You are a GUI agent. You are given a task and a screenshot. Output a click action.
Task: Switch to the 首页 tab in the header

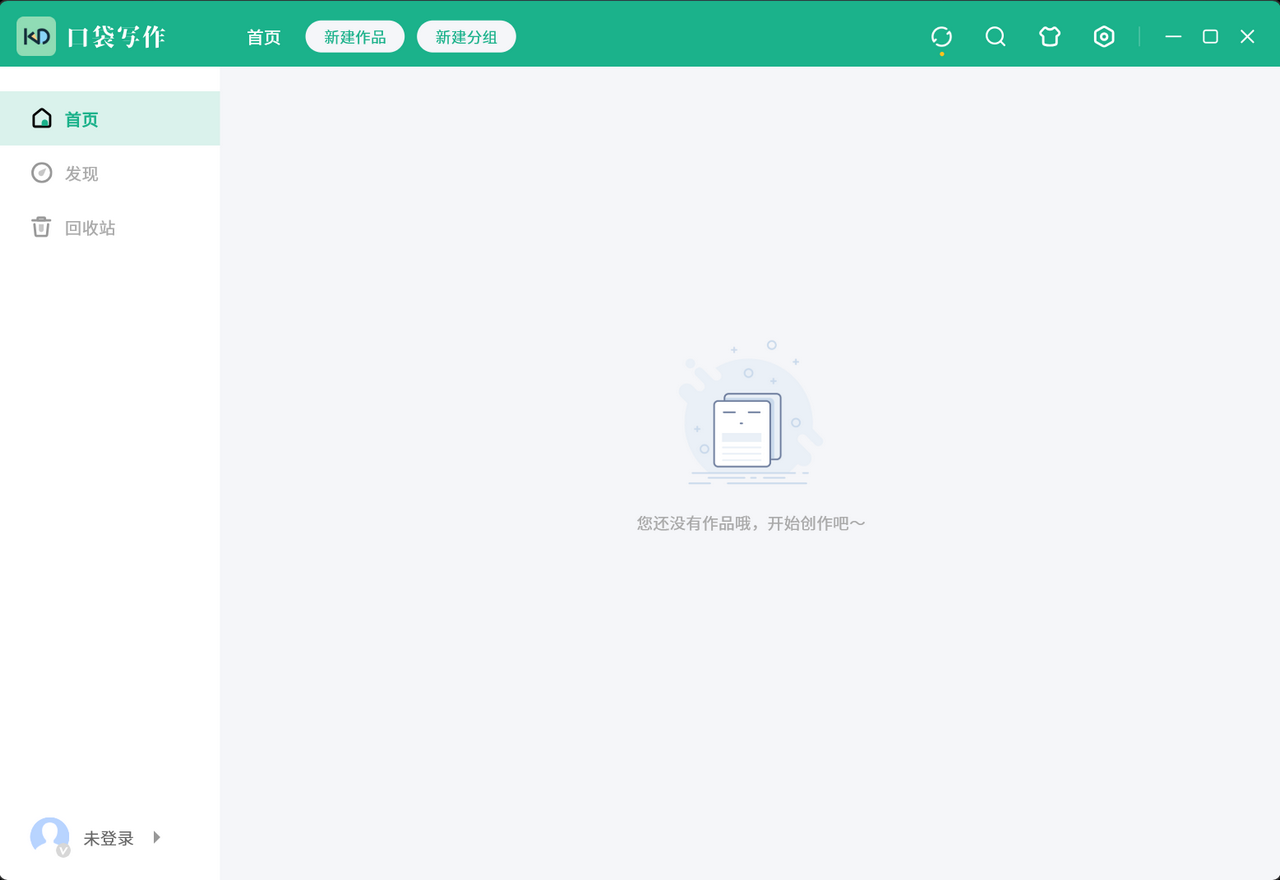(x=263, y=37)
